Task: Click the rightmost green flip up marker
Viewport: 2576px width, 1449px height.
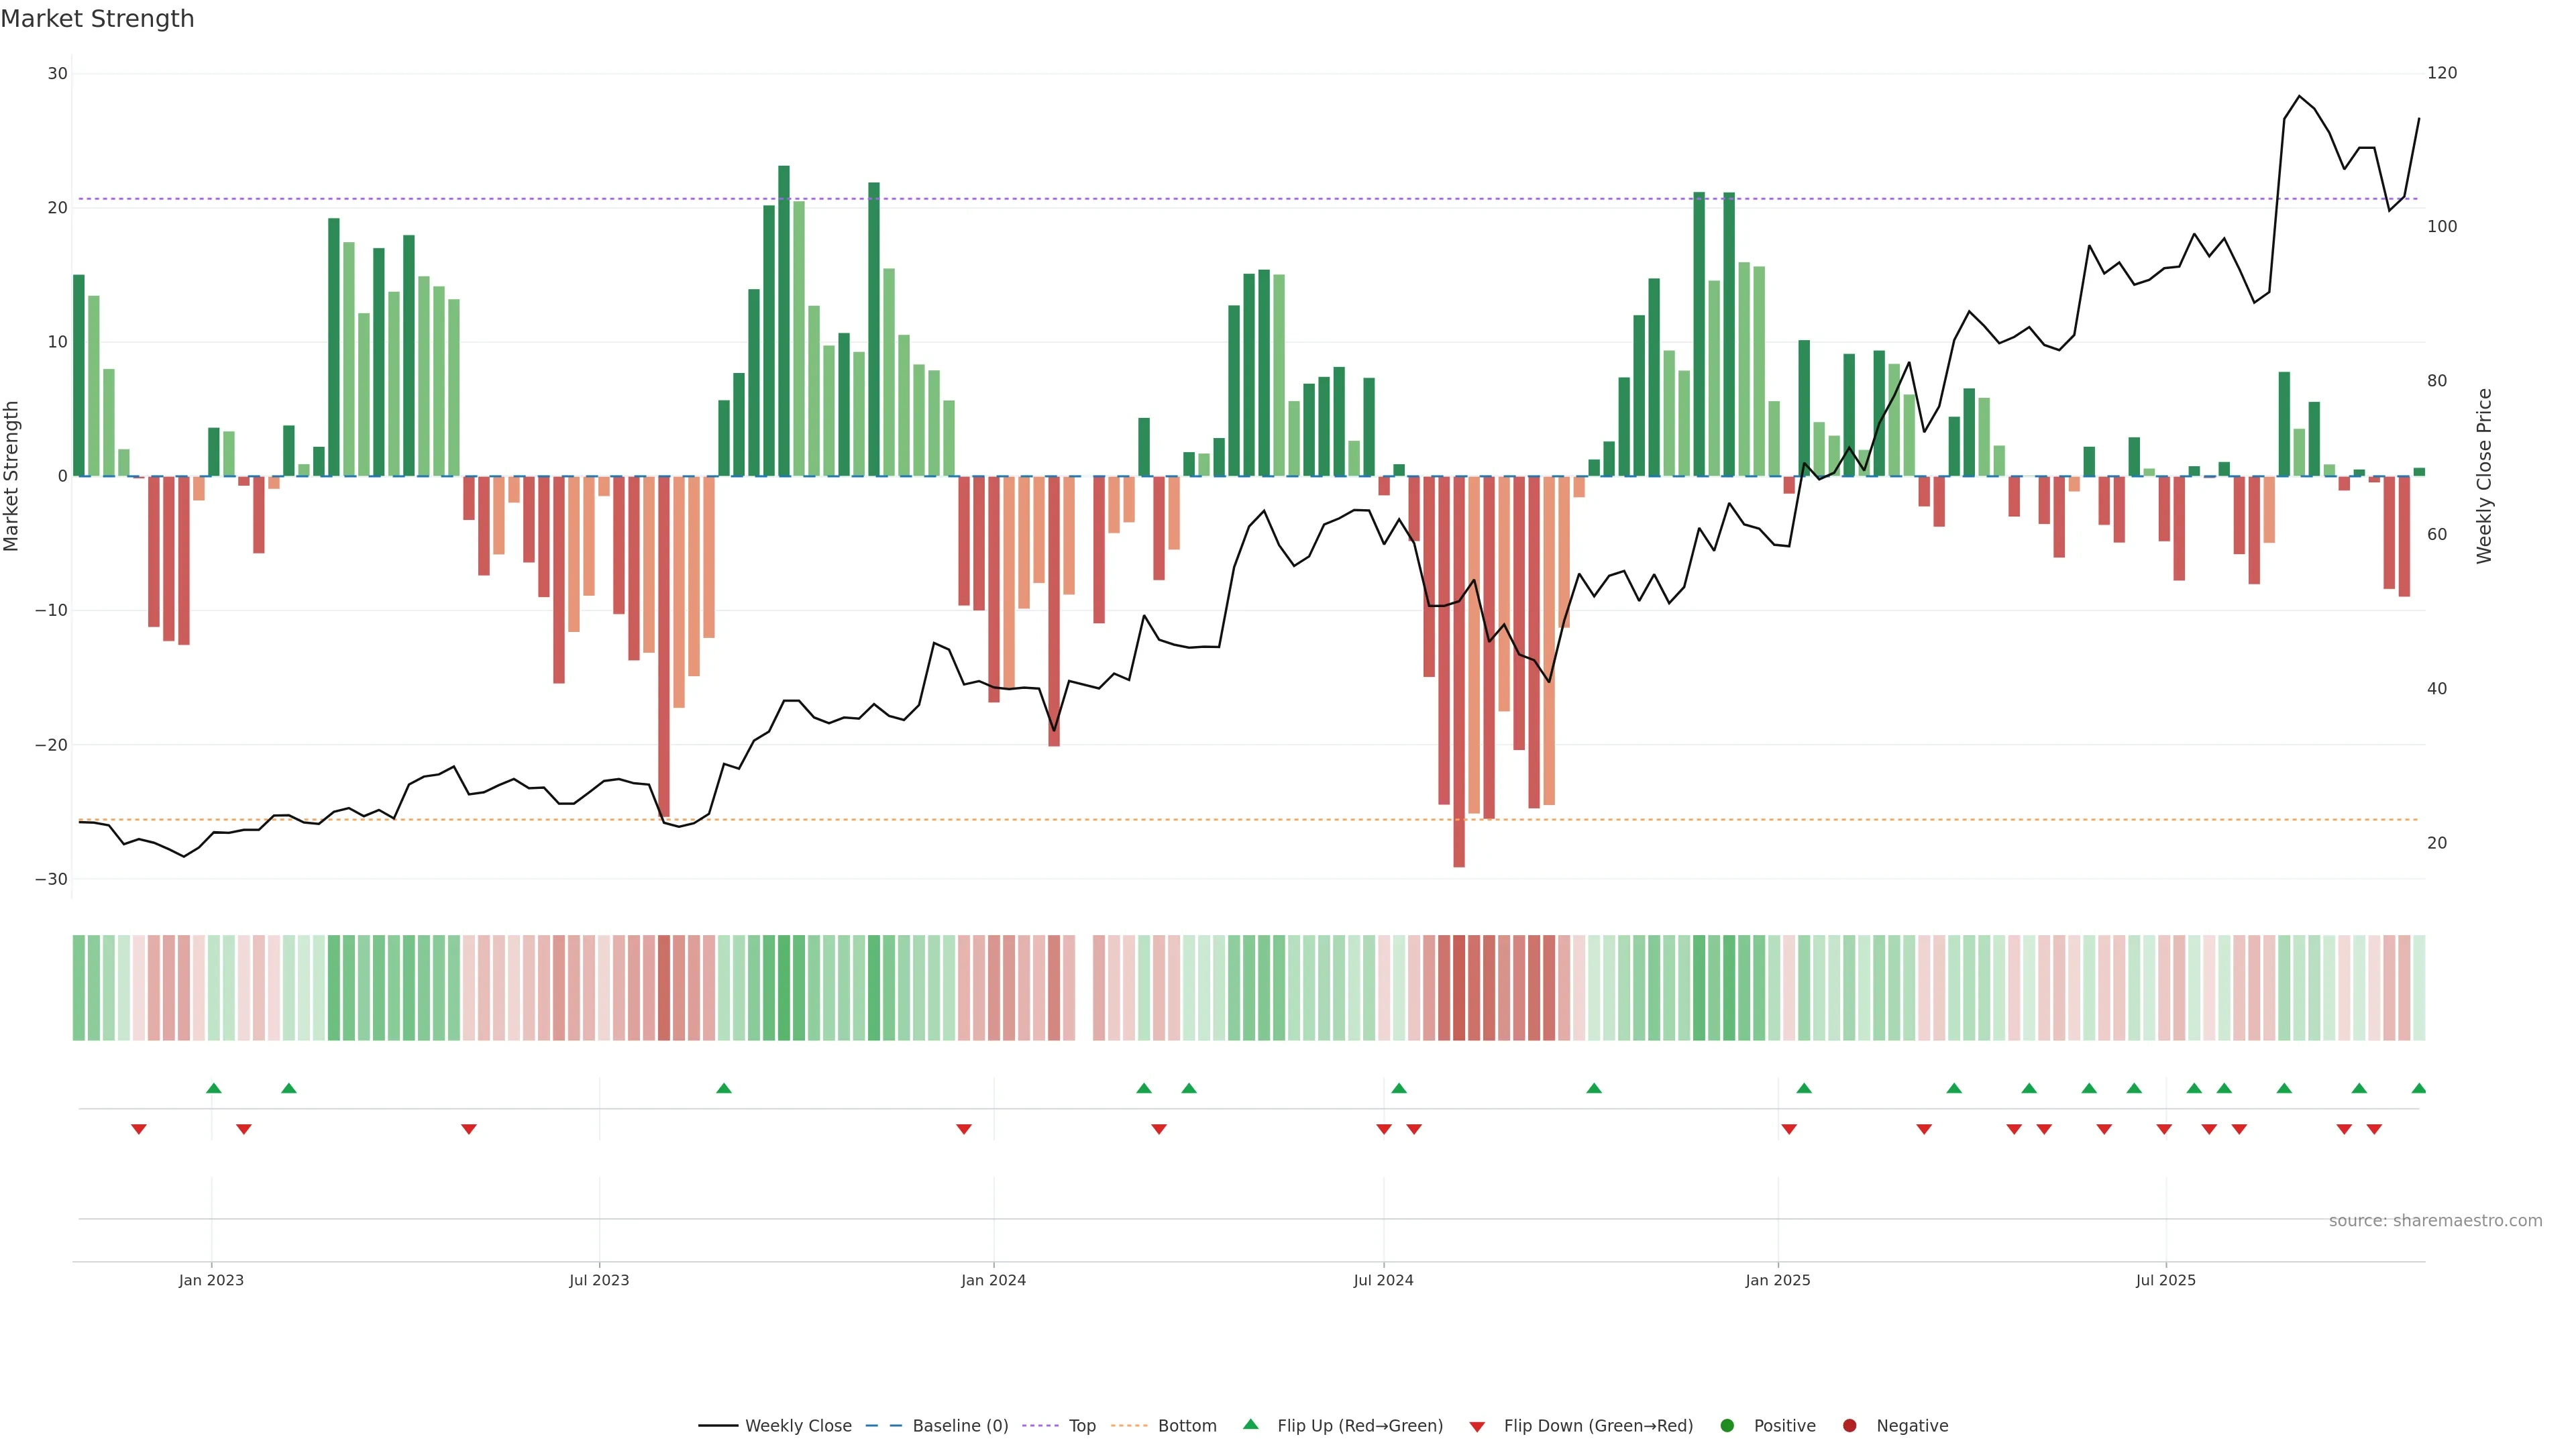Action: [x=2418, y=1088]
